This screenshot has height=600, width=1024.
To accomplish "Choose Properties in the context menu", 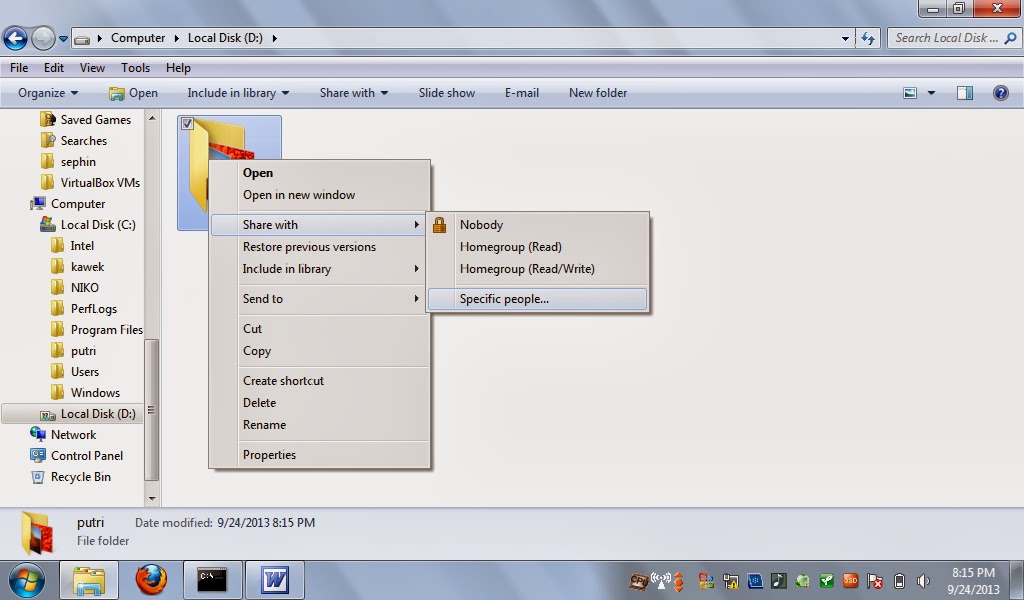I will click(320, 454).
